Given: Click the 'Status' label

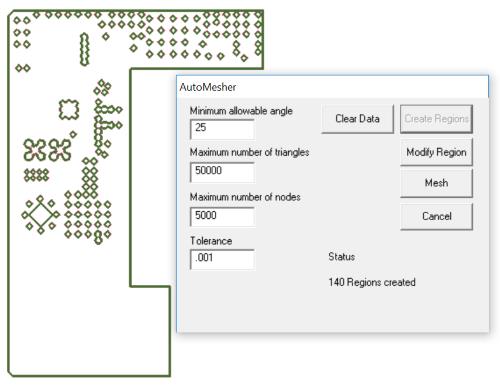Looking at the screenshot, I should 341,257.
